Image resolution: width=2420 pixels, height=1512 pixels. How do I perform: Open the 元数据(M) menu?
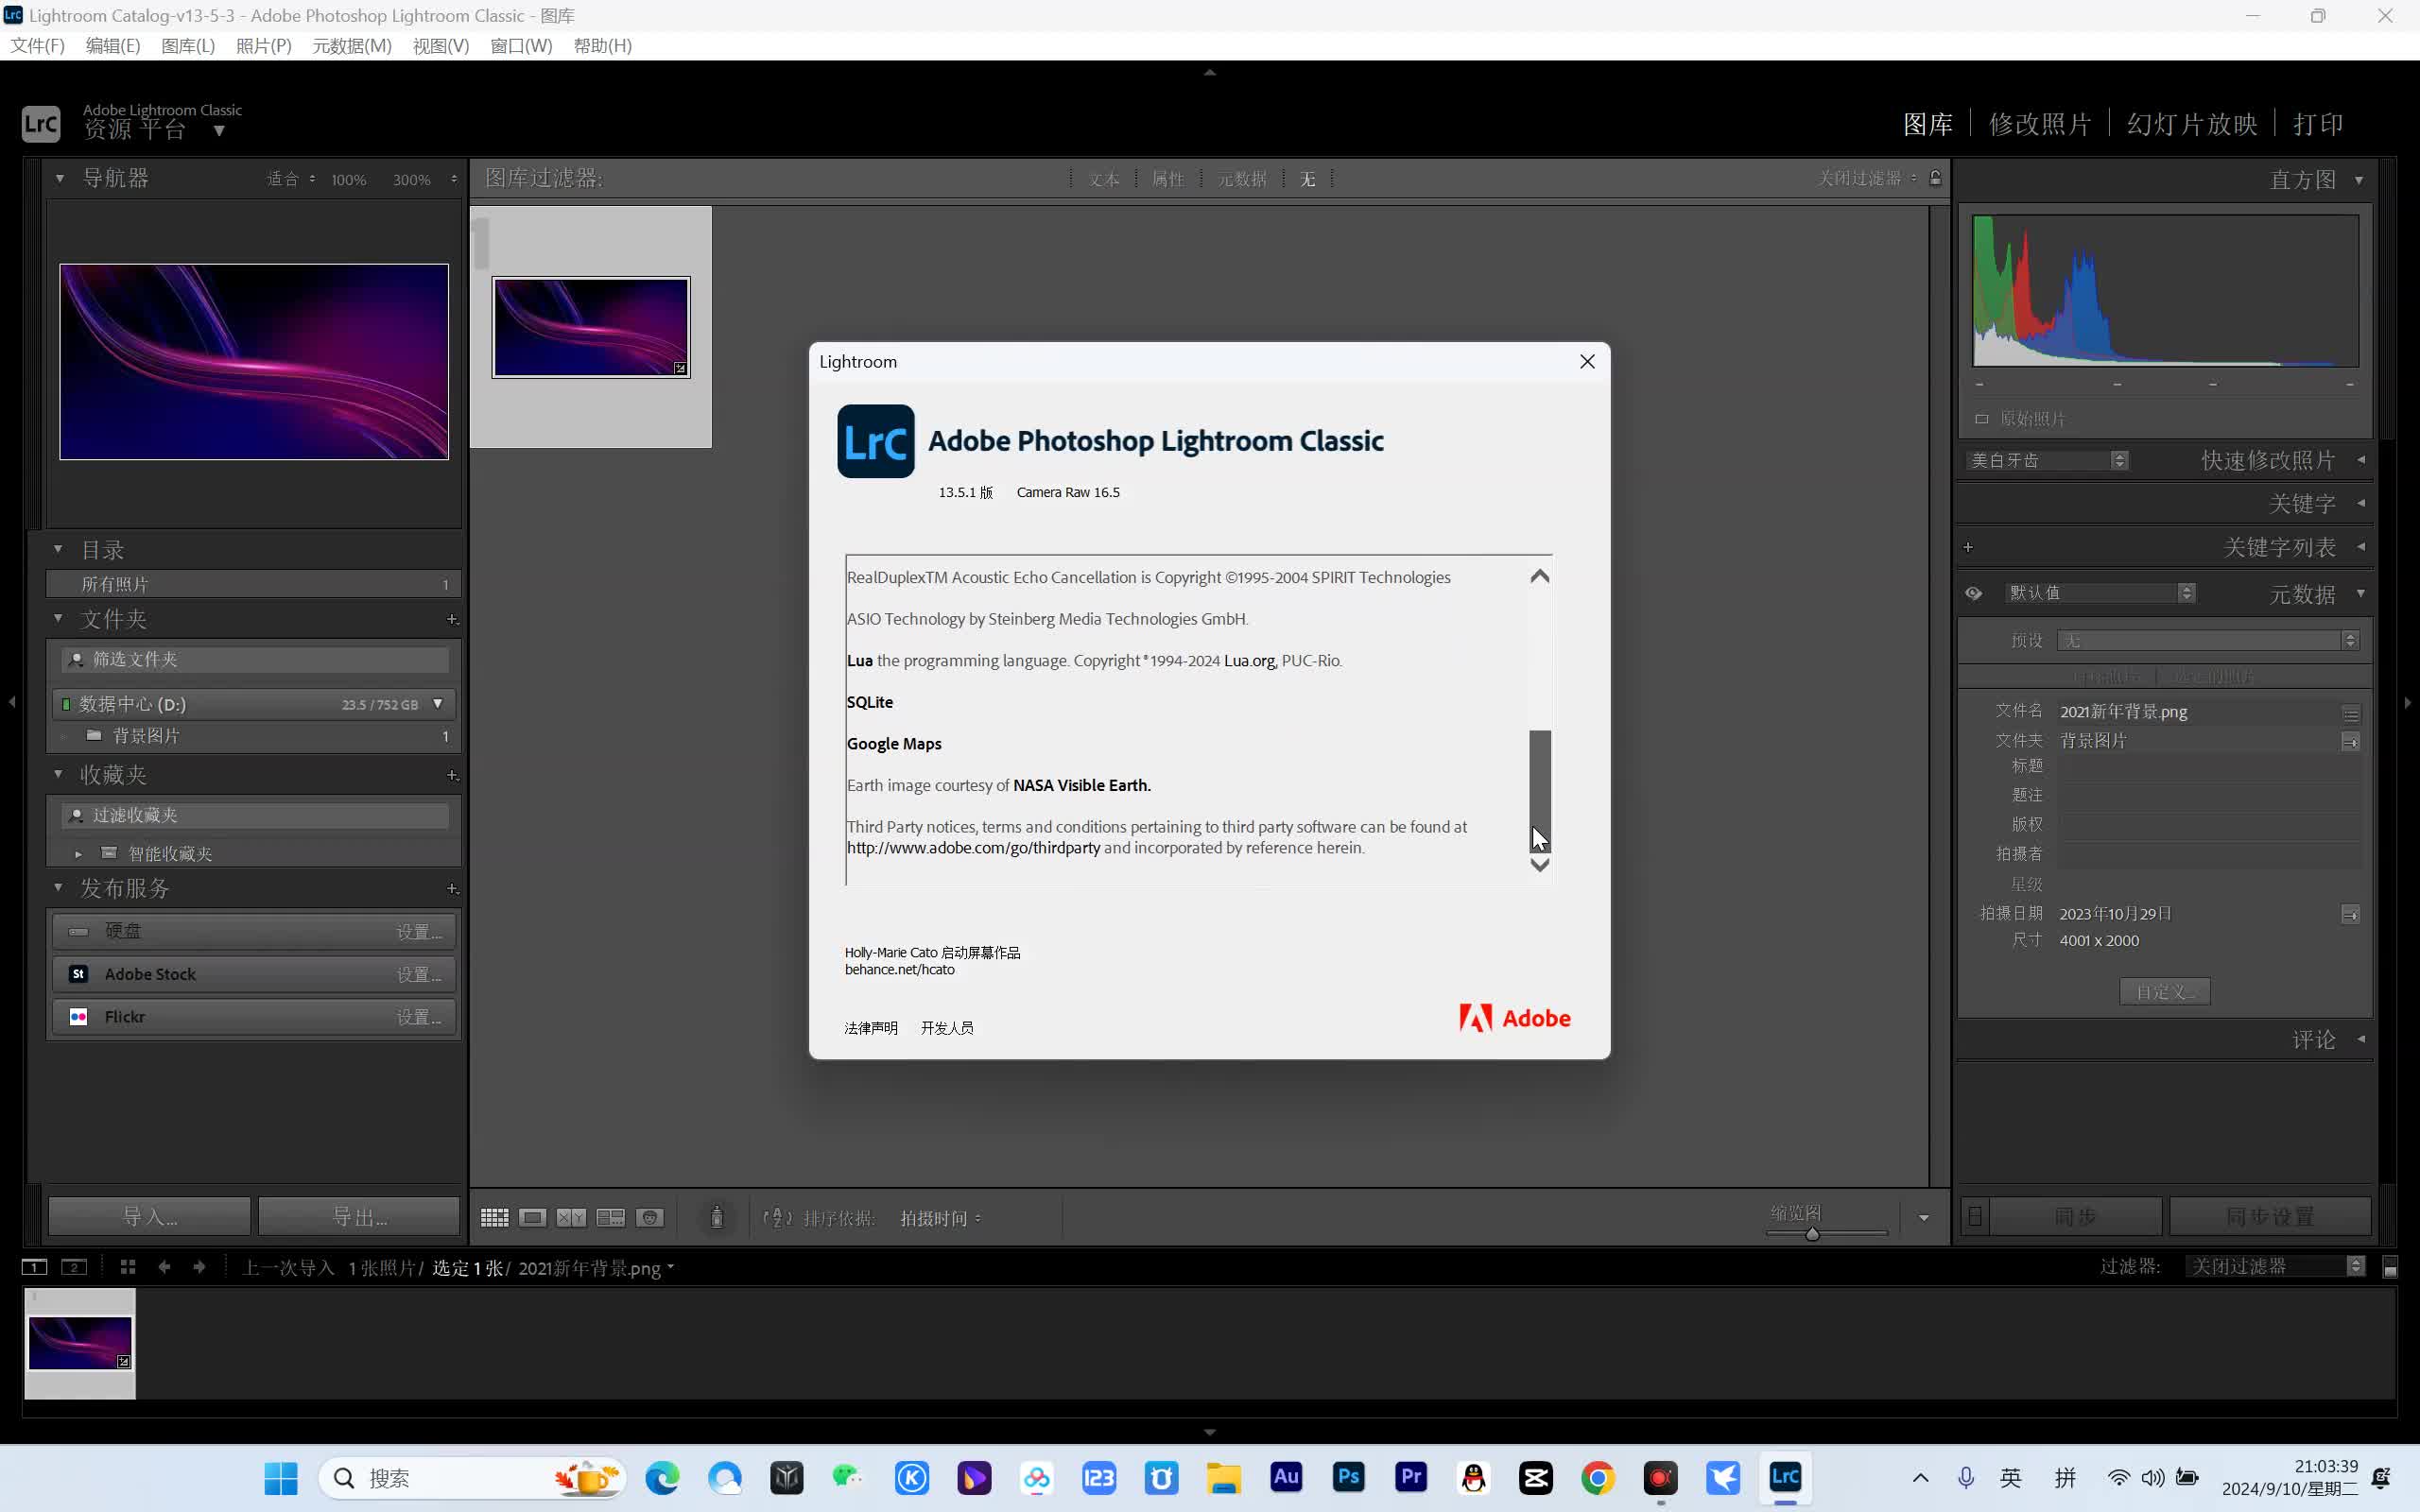[x=351, y=46]
